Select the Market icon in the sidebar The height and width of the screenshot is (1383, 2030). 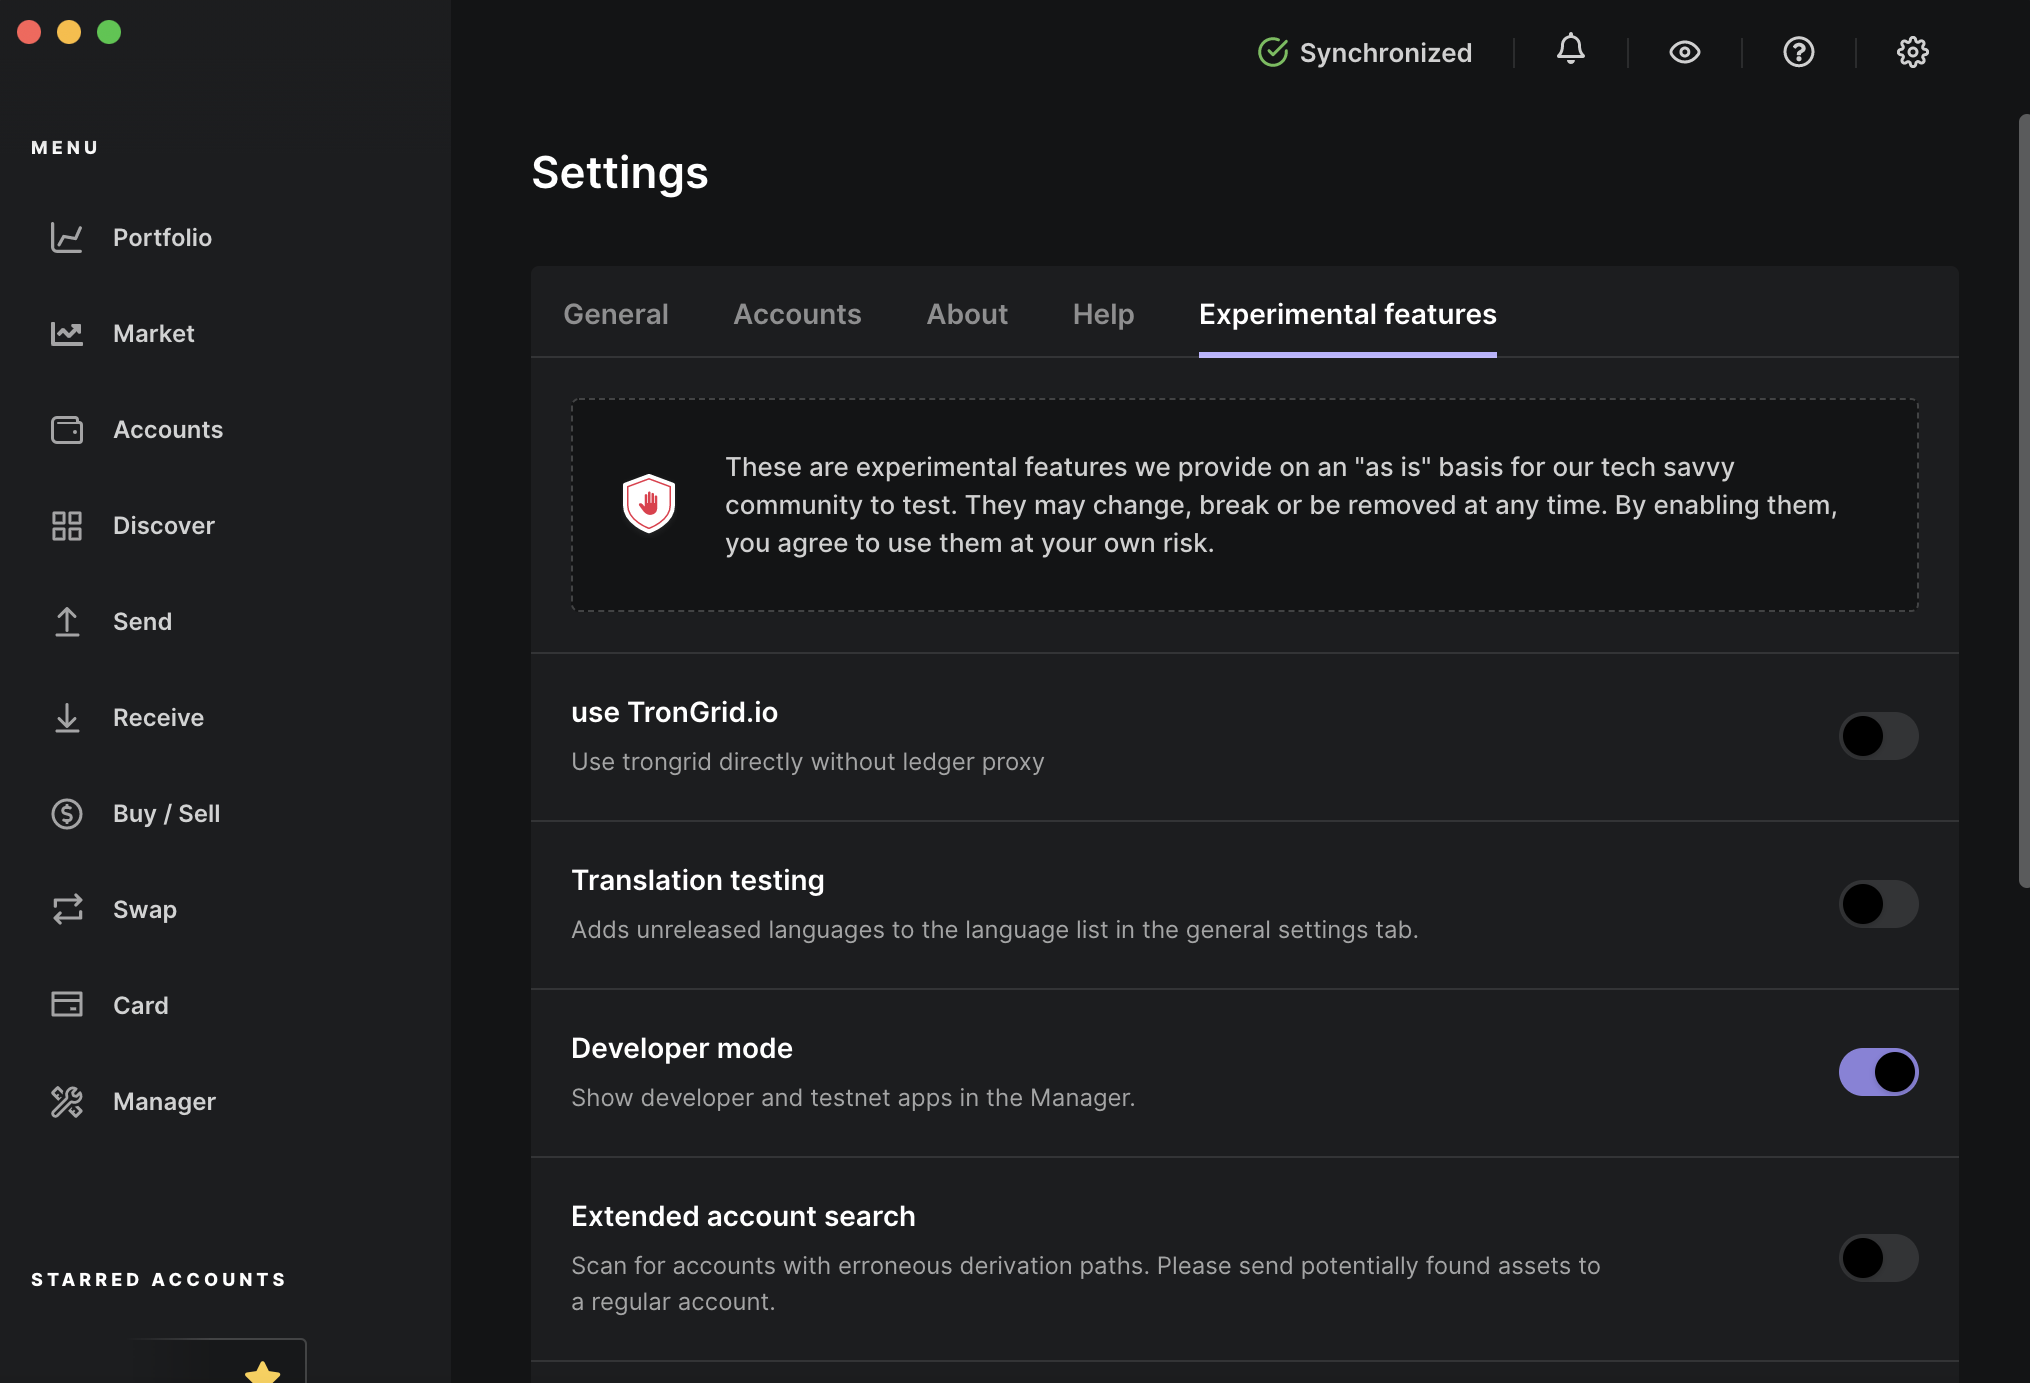tap(67, 333)
